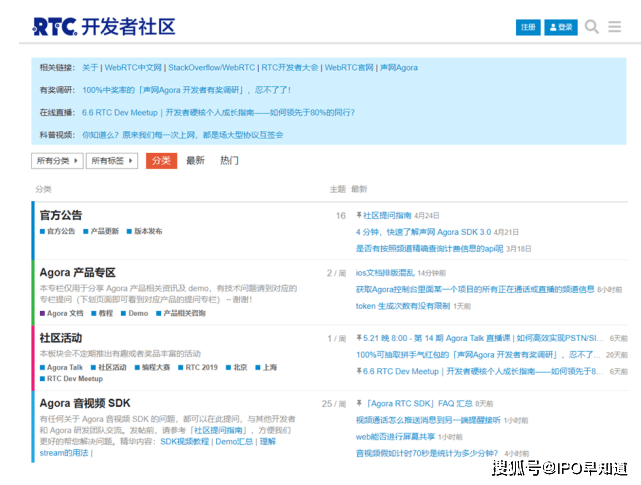Open the WebRTC官网 link
The height and width of the screenshot is (485, 641).
(349, 67)
